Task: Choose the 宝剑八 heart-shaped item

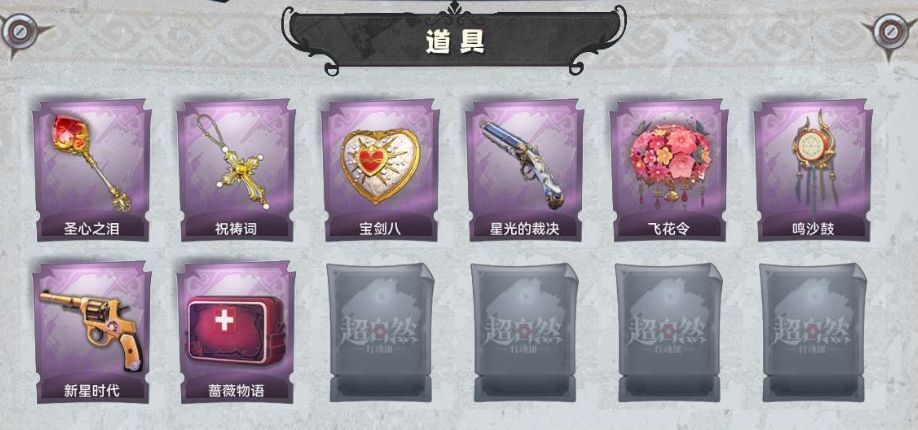Action: pyautogui.click(x=380, y=170)
